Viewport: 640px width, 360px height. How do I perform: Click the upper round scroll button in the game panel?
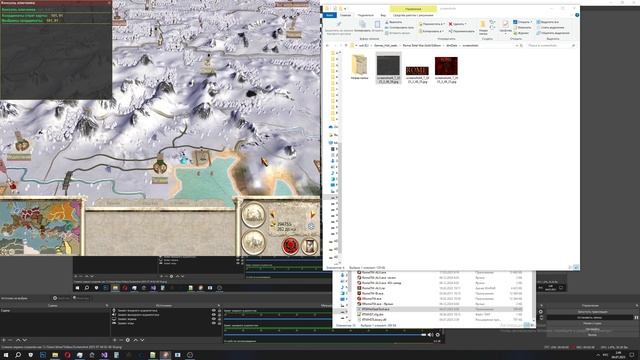tap(253, 214)
